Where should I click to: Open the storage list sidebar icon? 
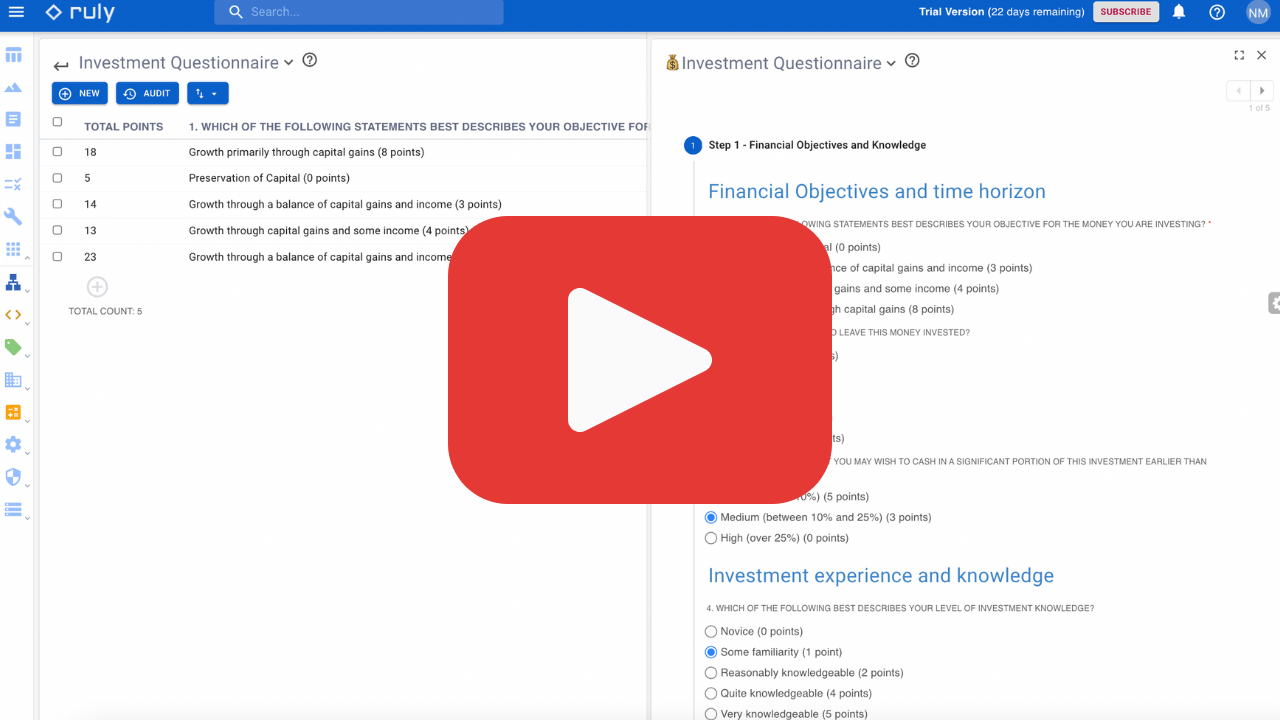coord(13,510)
